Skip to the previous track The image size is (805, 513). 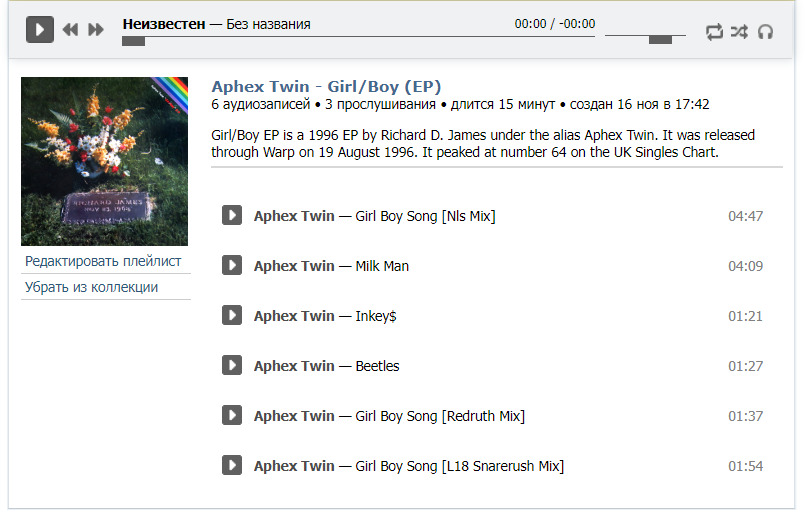[70, 30]
